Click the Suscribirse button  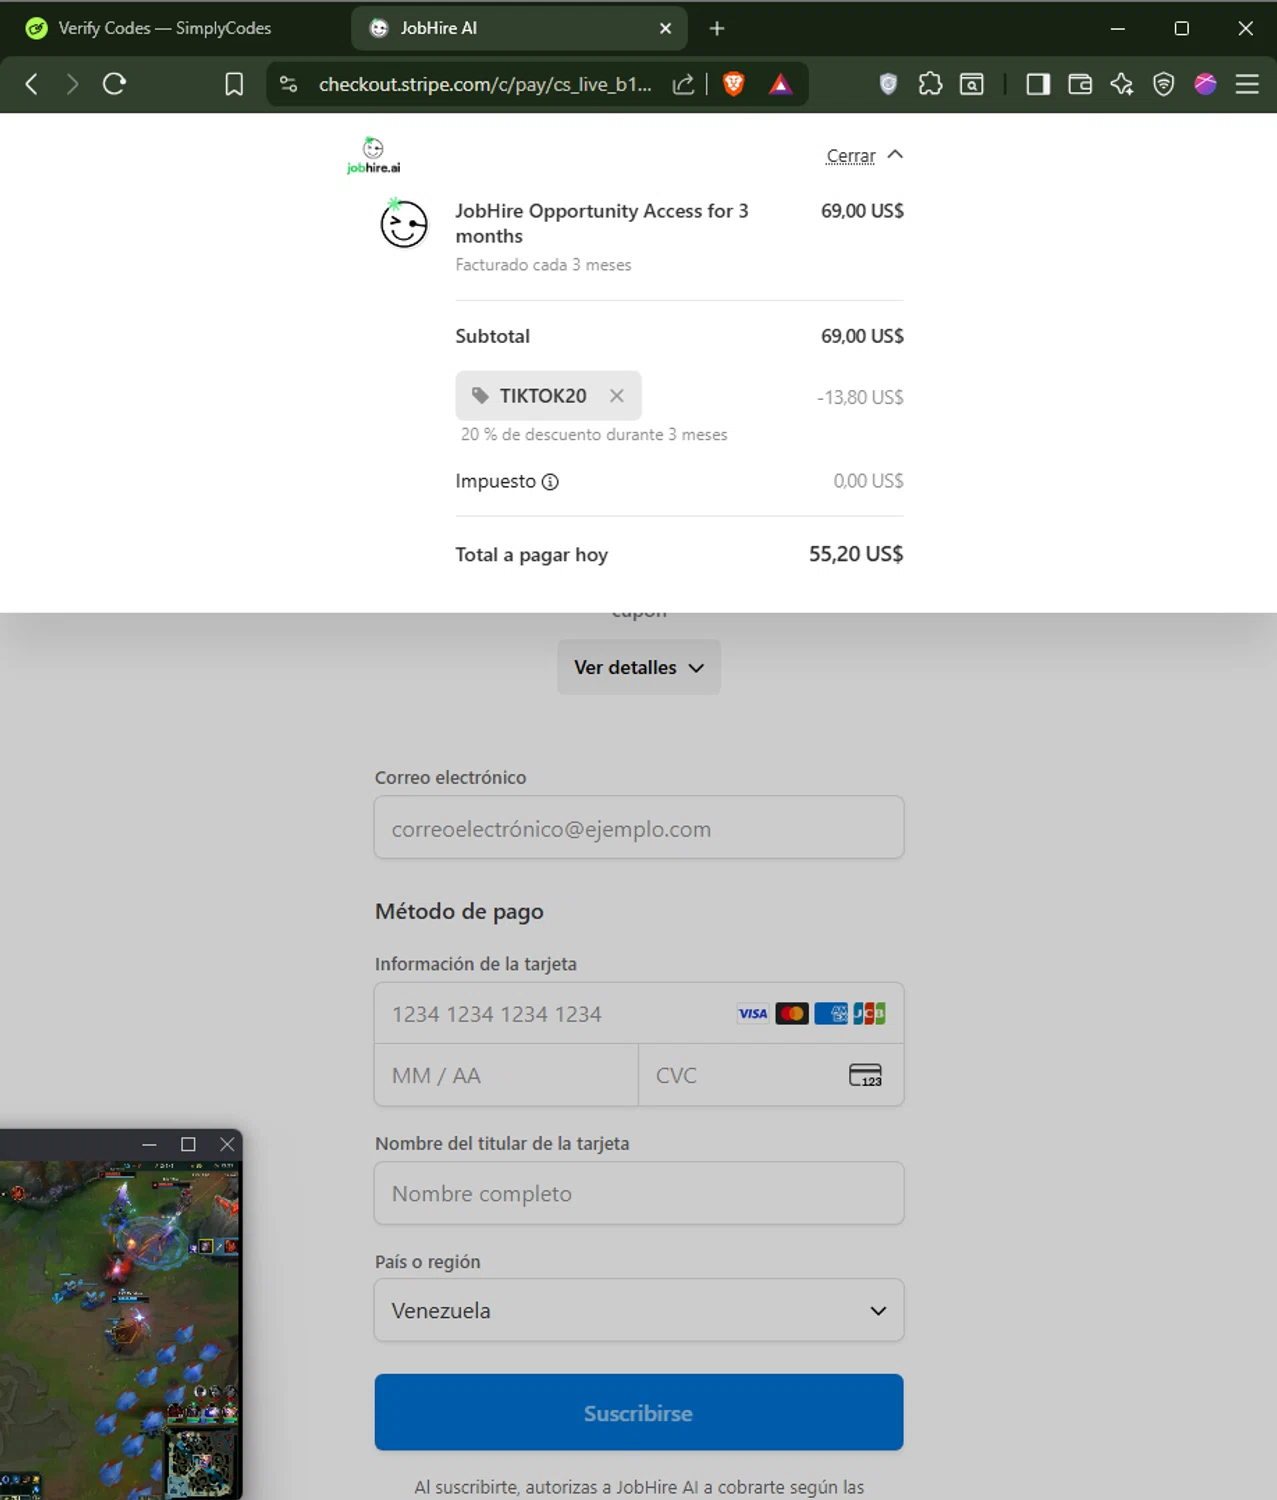[x=639, y=1412]
